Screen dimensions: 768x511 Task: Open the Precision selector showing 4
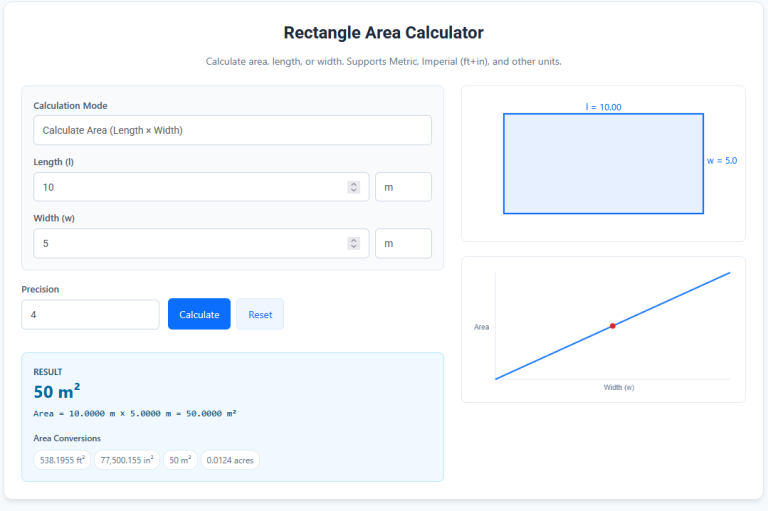pos(90,315)
